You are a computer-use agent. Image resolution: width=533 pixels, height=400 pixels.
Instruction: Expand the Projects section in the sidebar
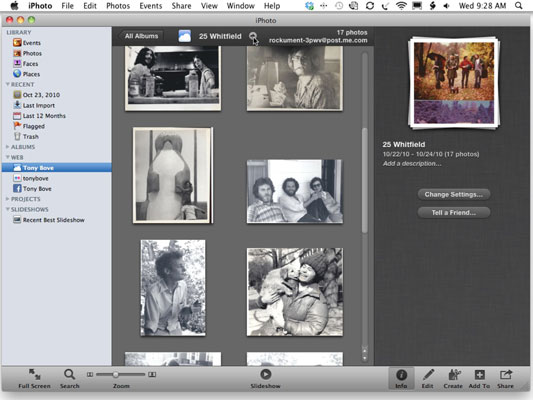click(x=7, y=199)
